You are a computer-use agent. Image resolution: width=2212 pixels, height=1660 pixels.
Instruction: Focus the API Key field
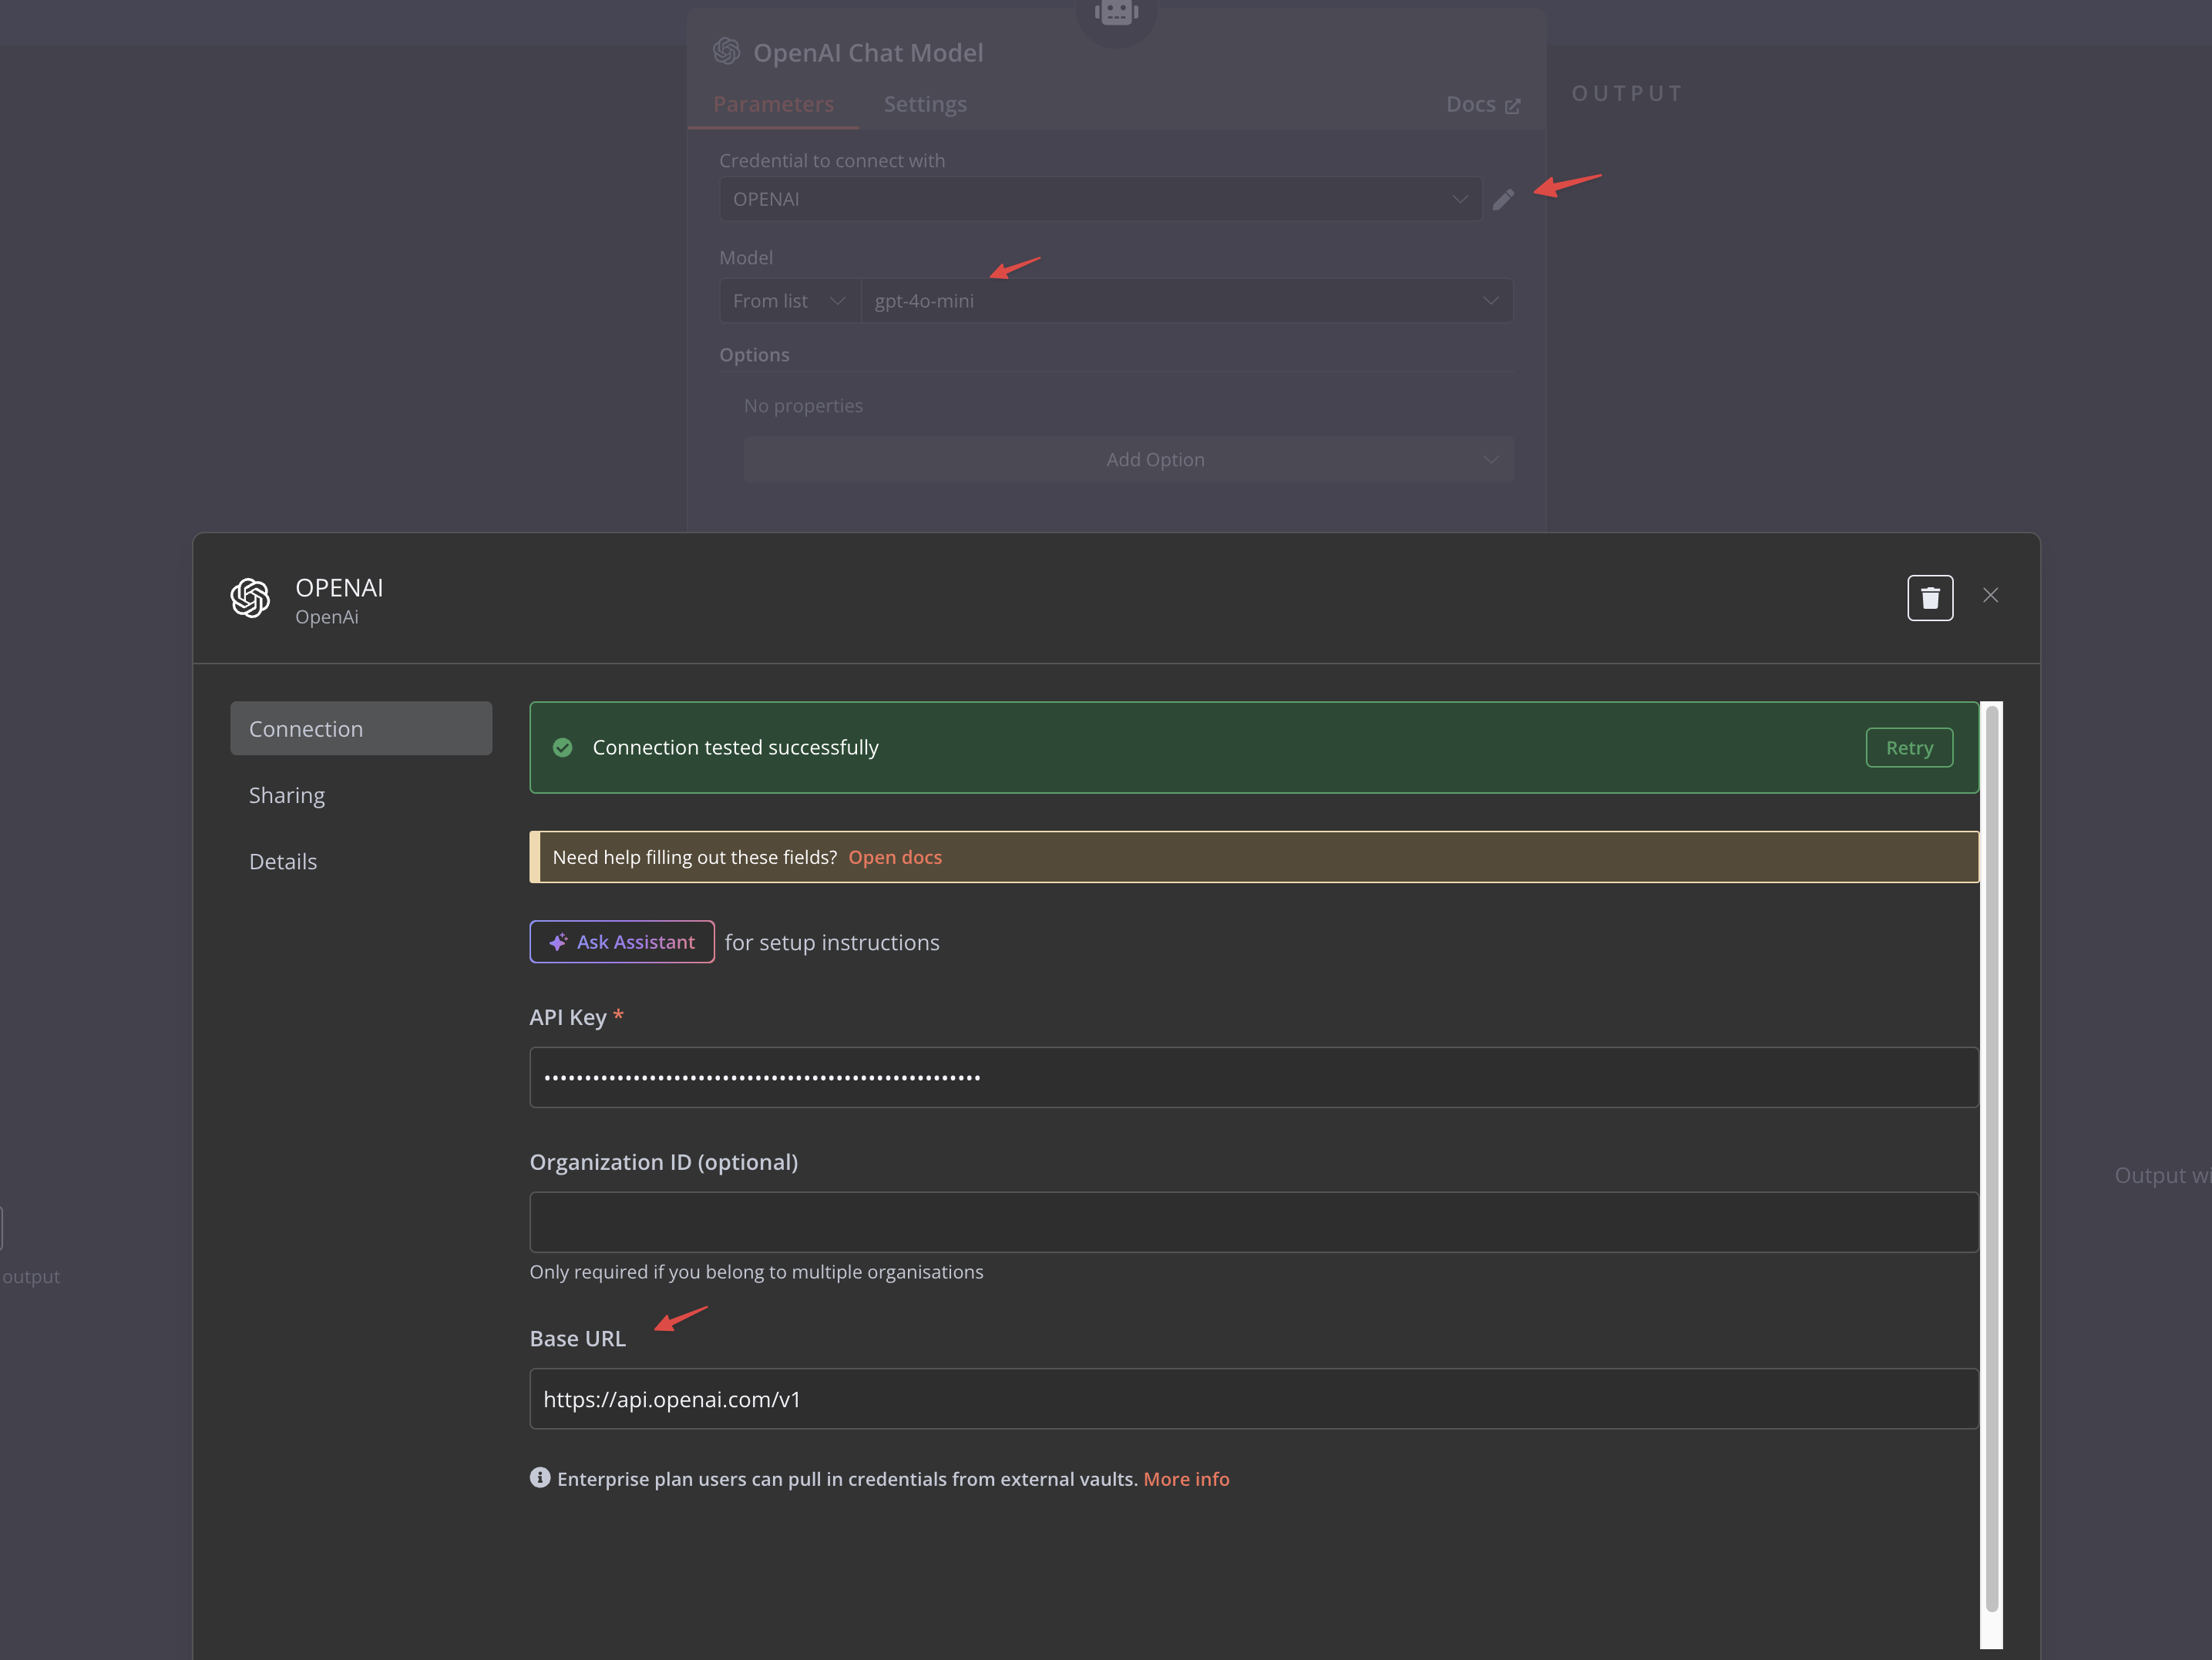click(1253, 1077)
